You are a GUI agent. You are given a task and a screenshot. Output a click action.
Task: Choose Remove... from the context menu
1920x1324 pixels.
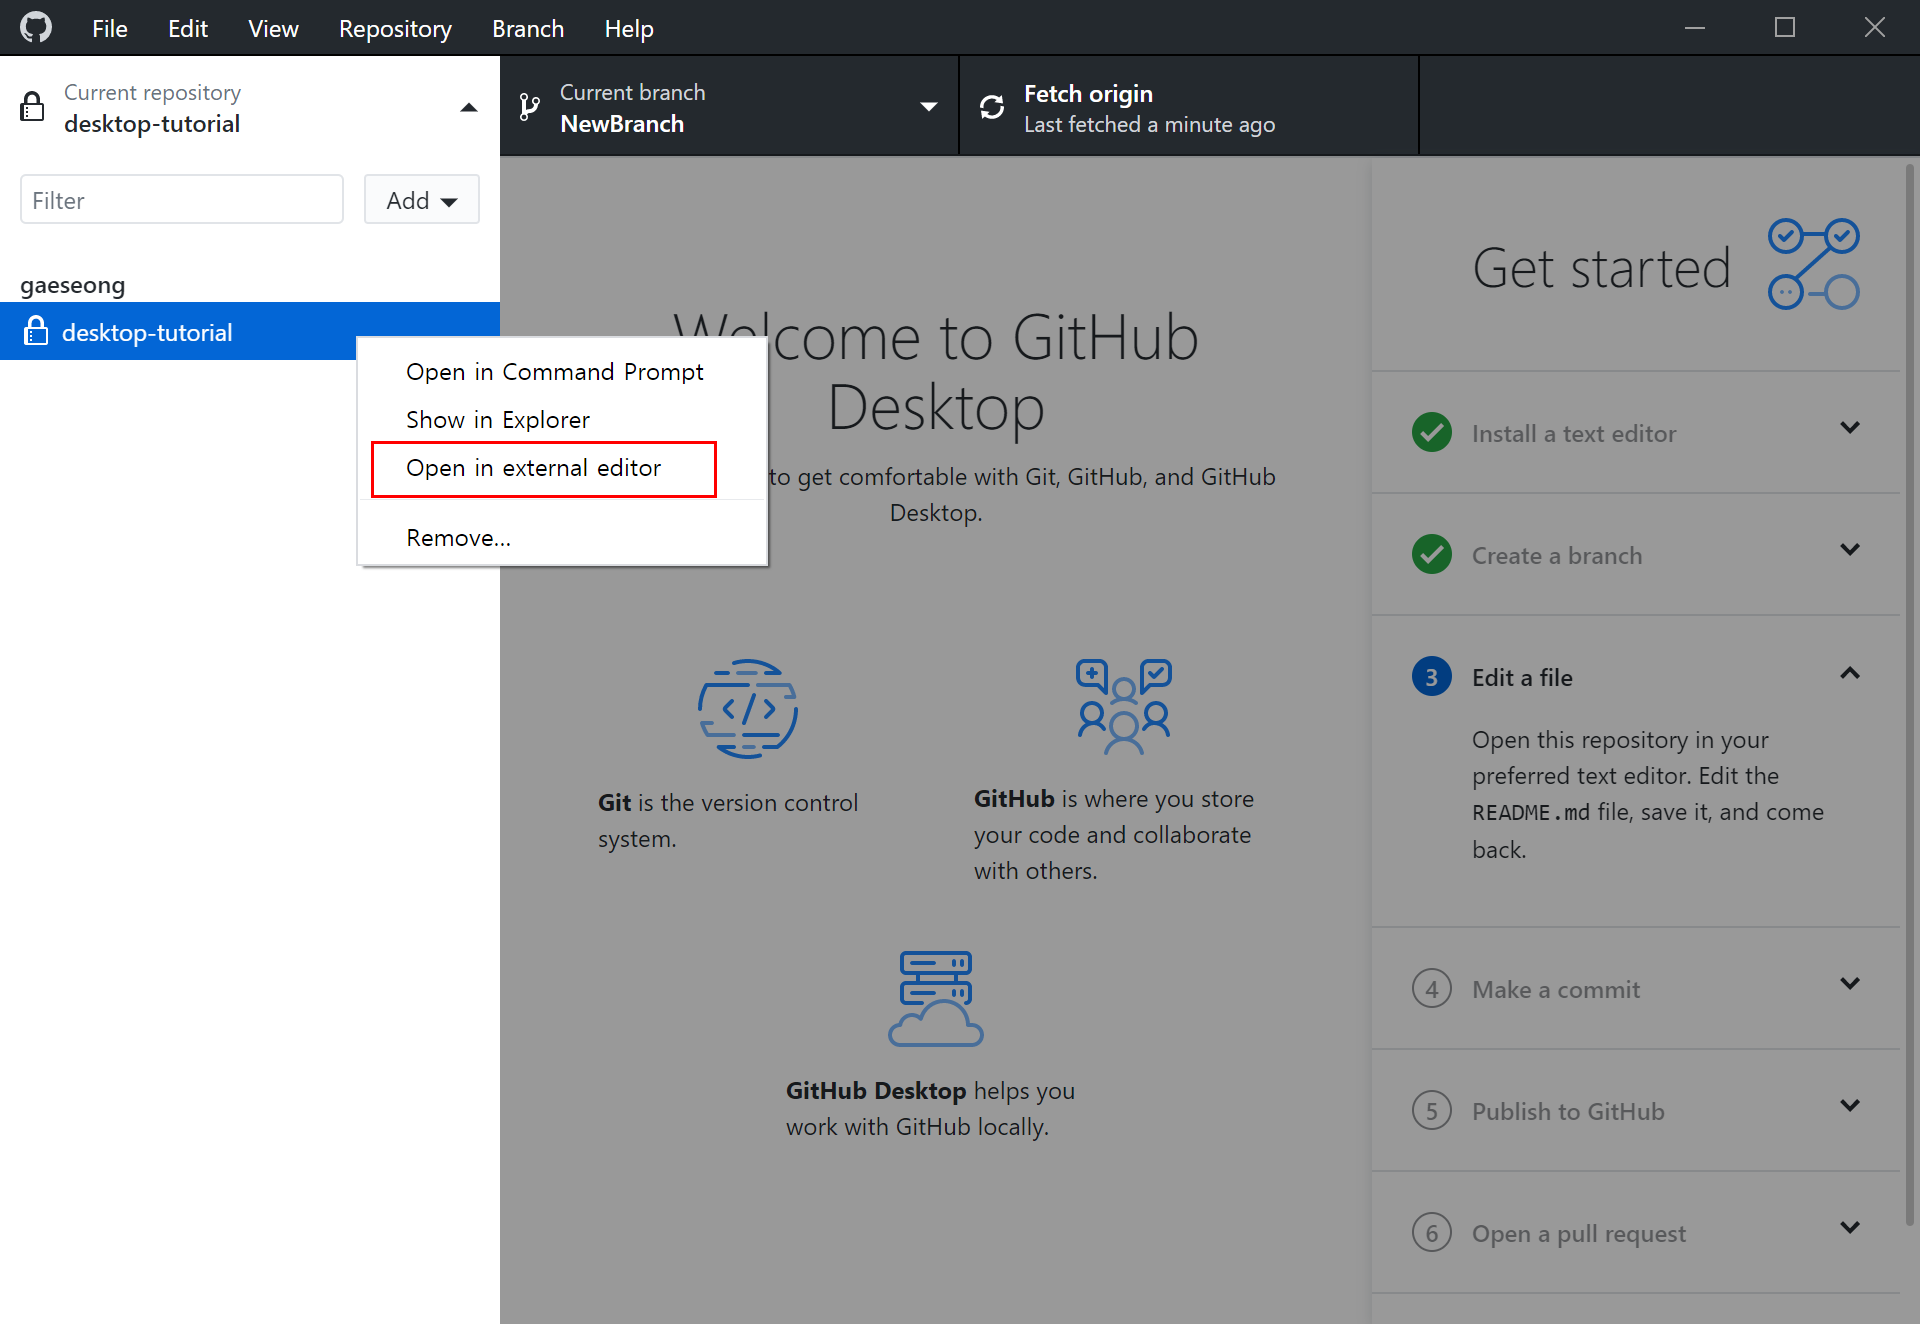562,538
